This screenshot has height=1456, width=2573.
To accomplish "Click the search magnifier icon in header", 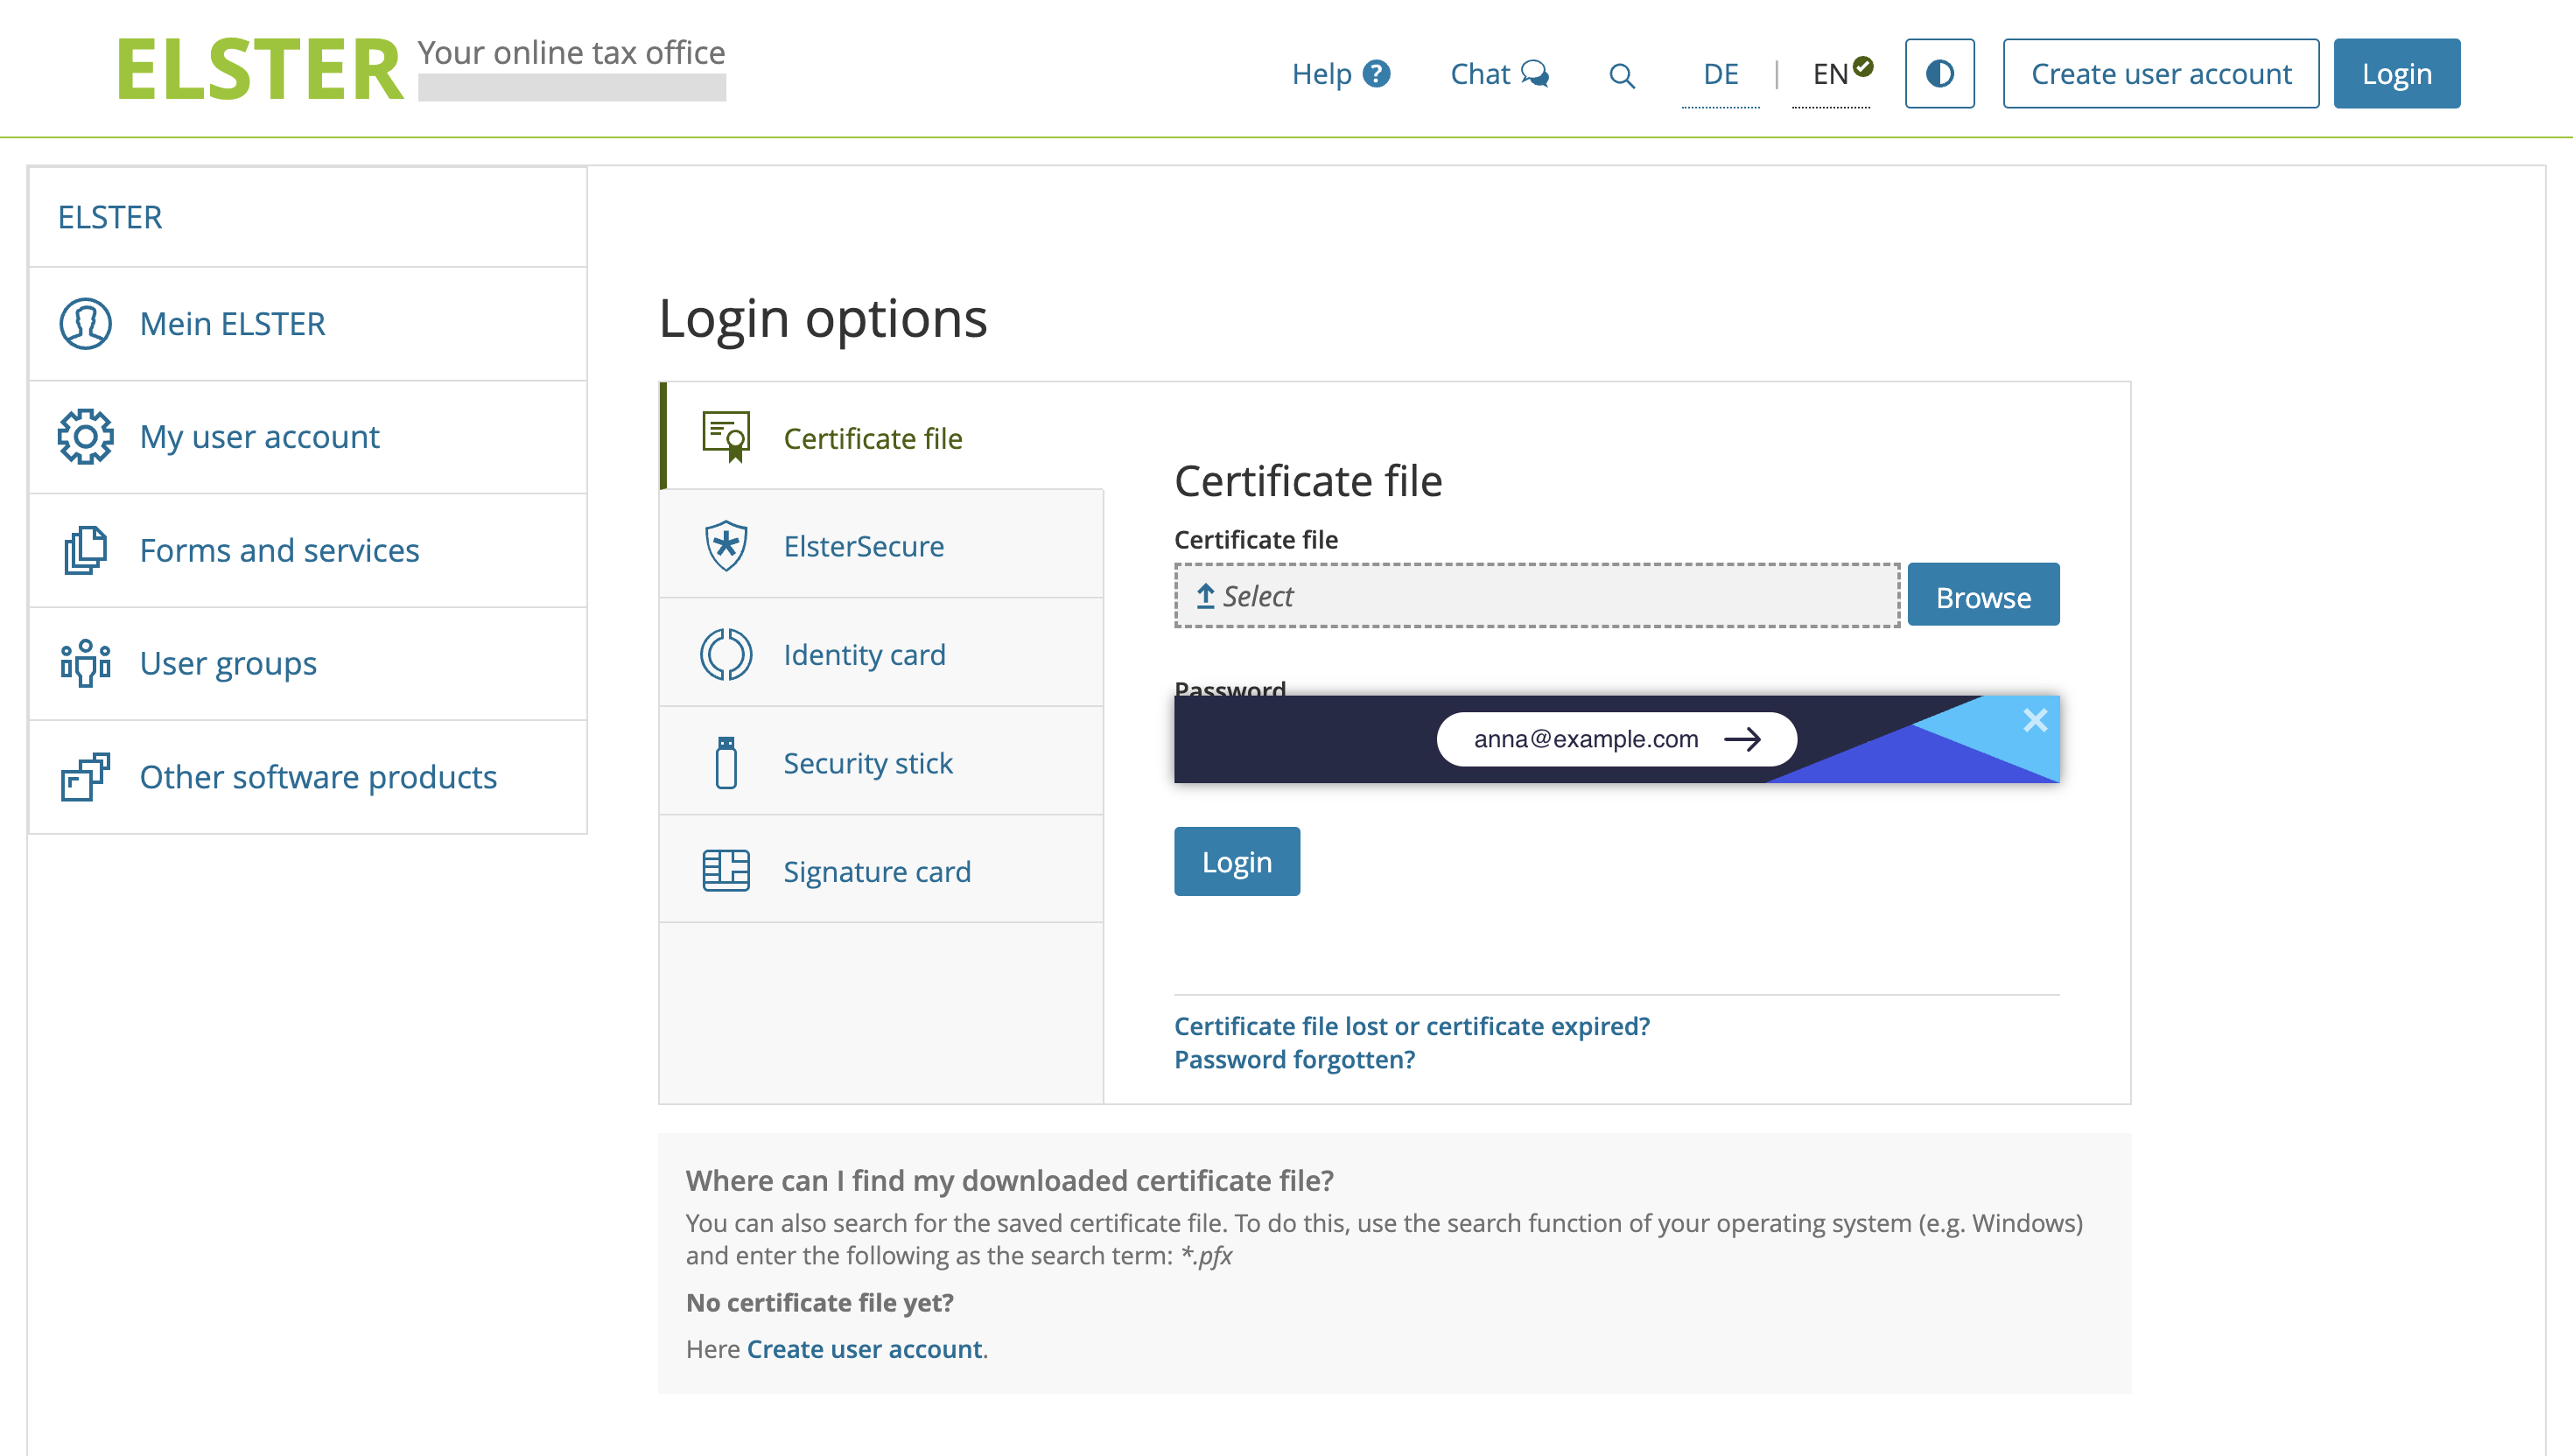I will coord(1621,75).
